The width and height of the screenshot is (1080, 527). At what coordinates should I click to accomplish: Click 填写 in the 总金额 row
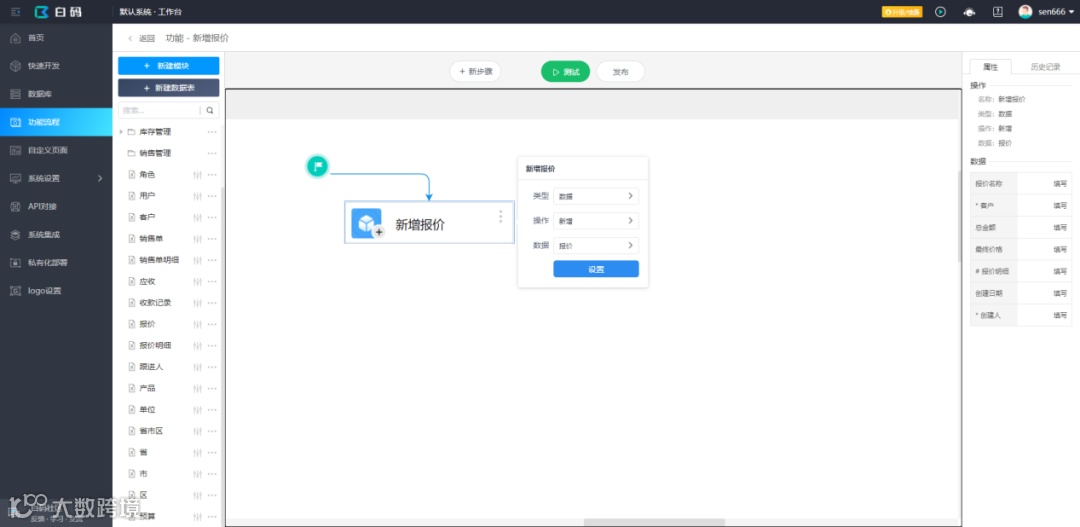tap(1060, 227)
